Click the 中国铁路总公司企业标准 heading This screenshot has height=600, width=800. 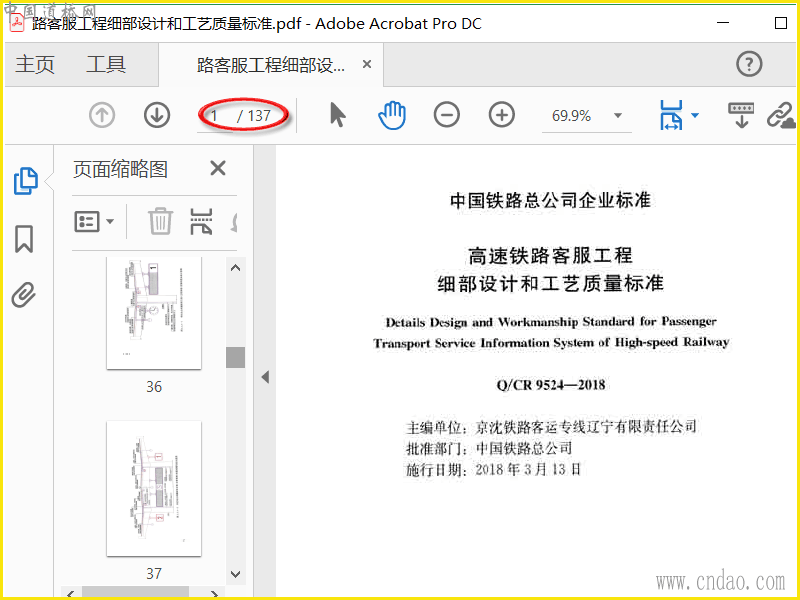[550, 201]
